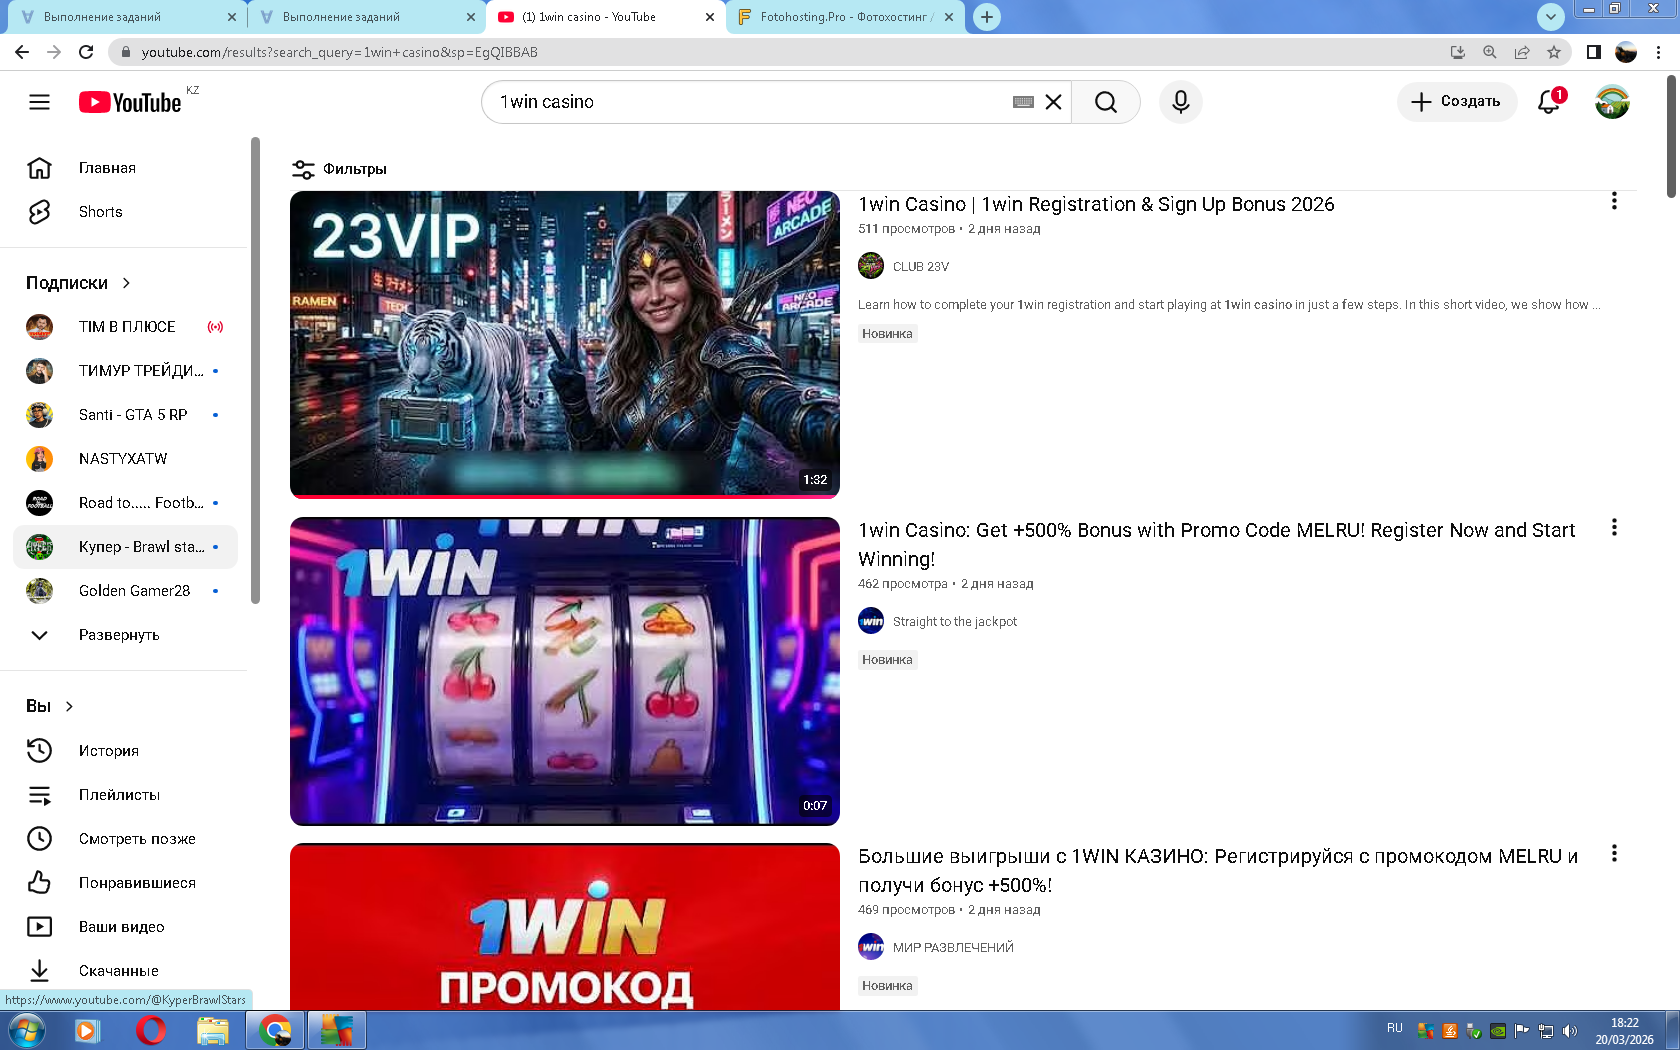Viewport: 1680px width, 1050px height.
Task: Open the on-screen keyboard icon
Action: pos(1022,102)
